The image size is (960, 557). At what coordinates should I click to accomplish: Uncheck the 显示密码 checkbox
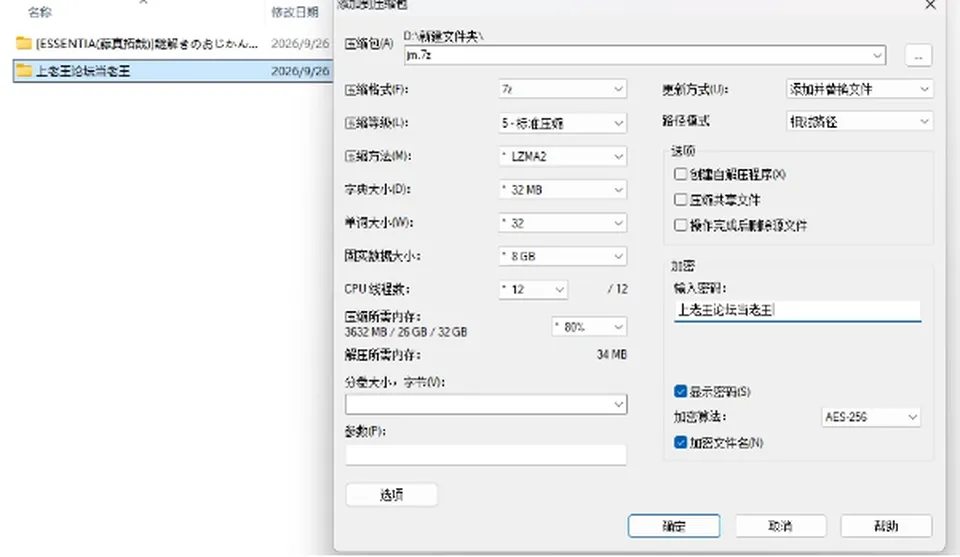pos(680,391)
